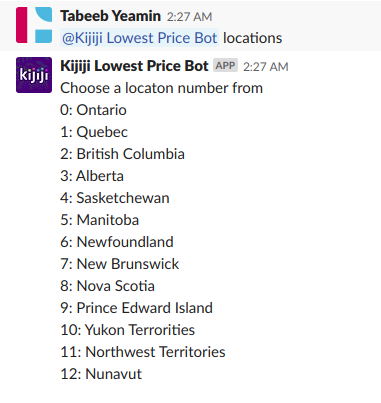Open Tabeeb Yeamin's profile name link
The height and width of the screenshot is (403, 381).
click(110, 16)
